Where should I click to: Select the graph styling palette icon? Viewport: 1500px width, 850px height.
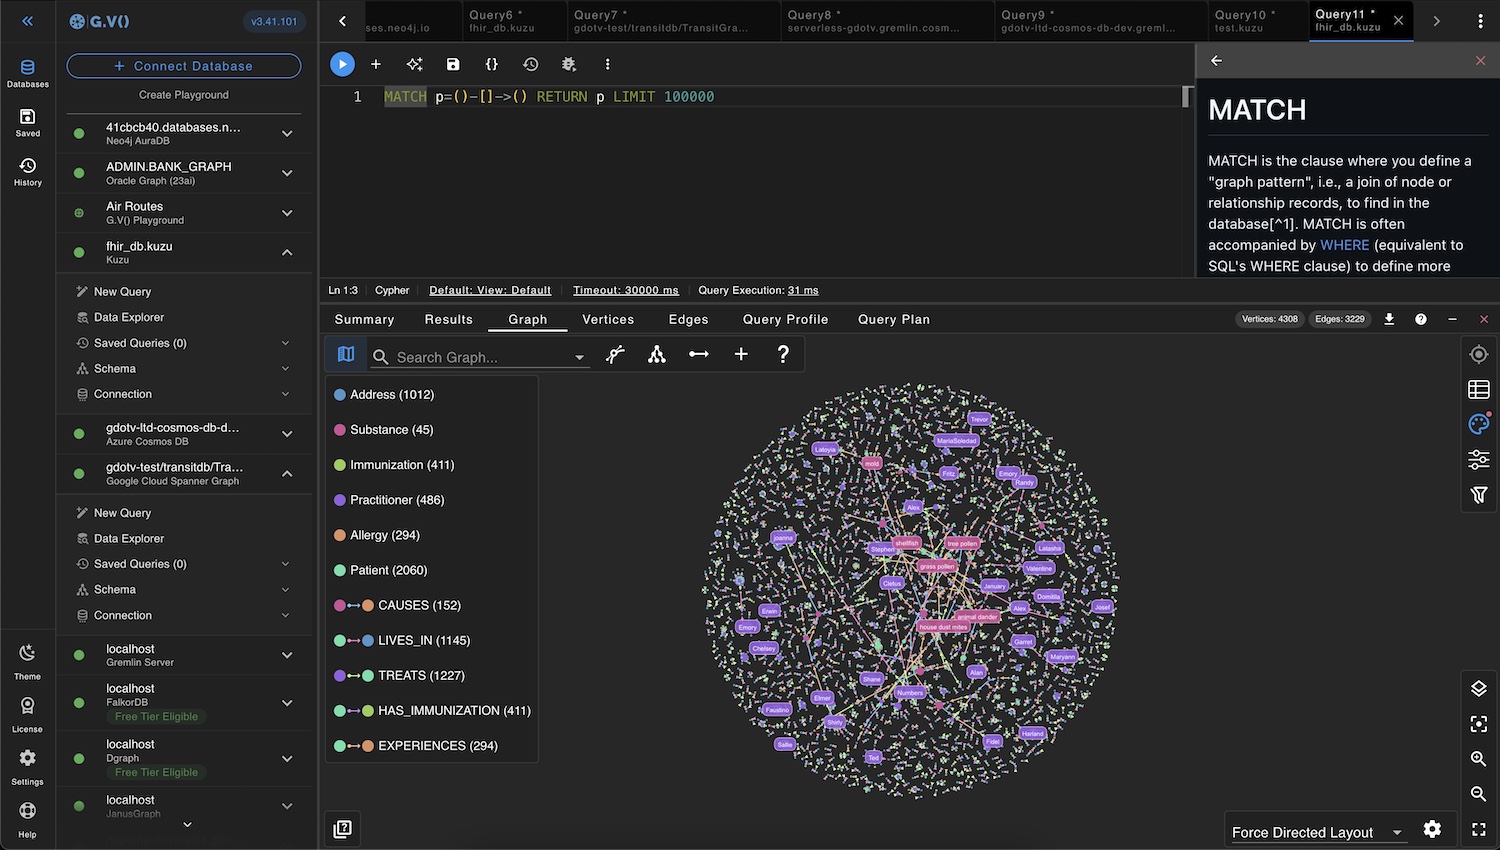(x=1478, y=423)
